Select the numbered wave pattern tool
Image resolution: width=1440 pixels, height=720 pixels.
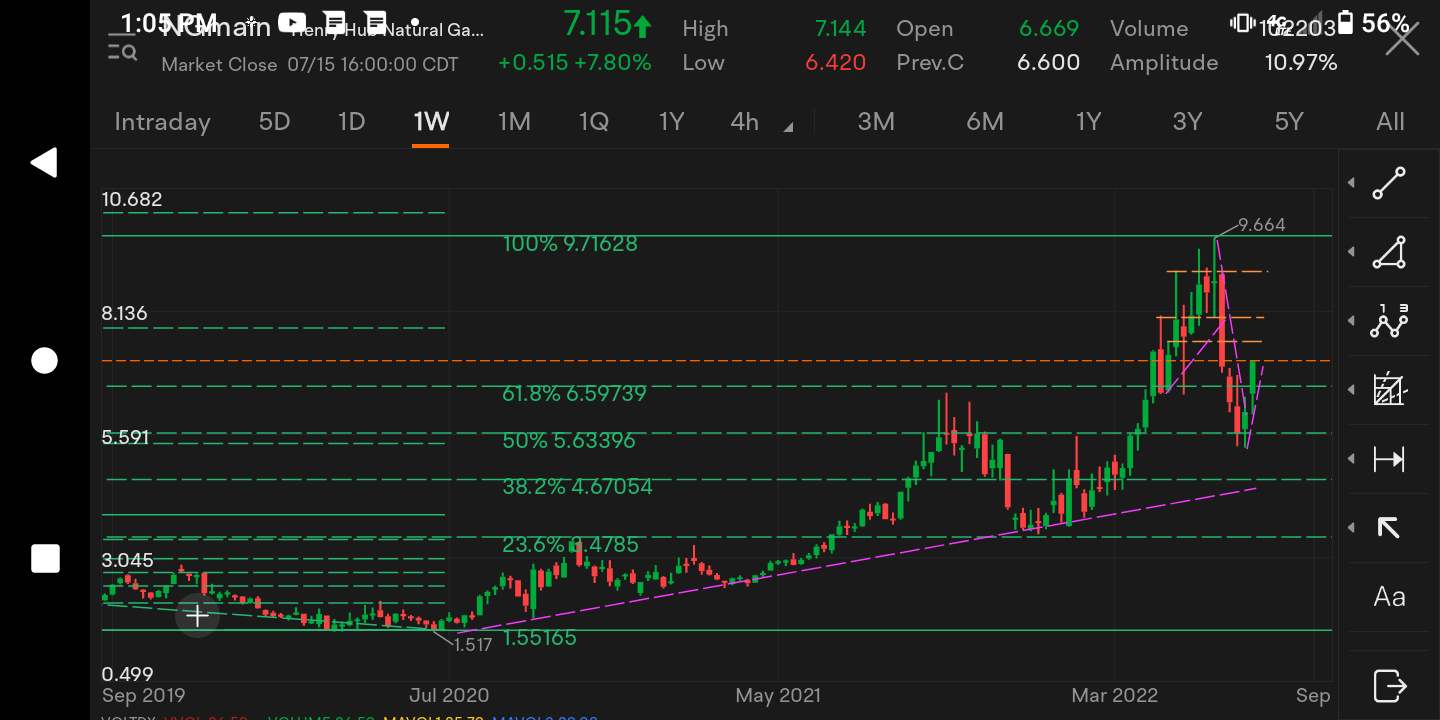[x=1389, y=321]
